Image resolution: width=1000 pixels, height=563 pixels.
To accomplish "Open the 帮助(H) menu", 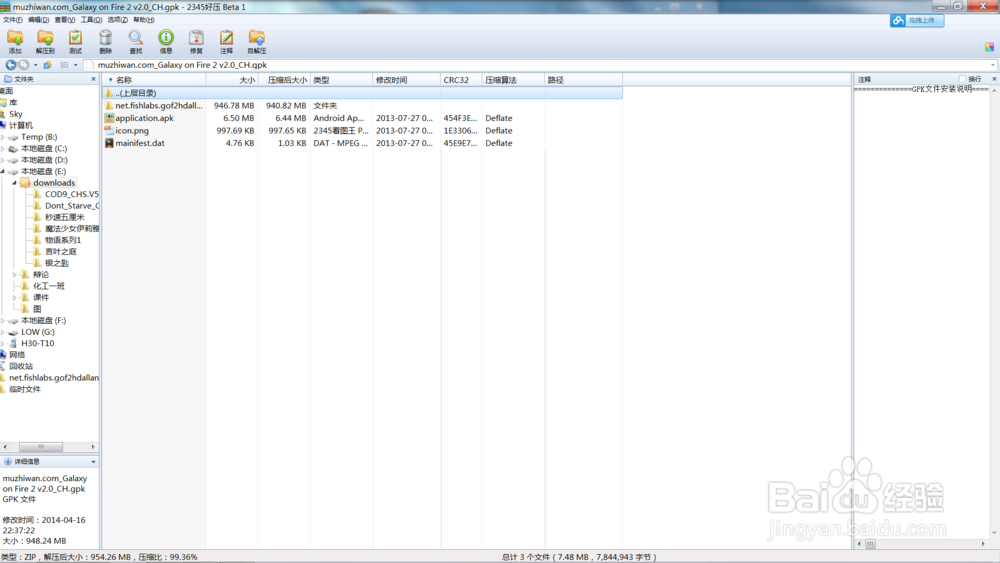I will (x=143, y=20).
